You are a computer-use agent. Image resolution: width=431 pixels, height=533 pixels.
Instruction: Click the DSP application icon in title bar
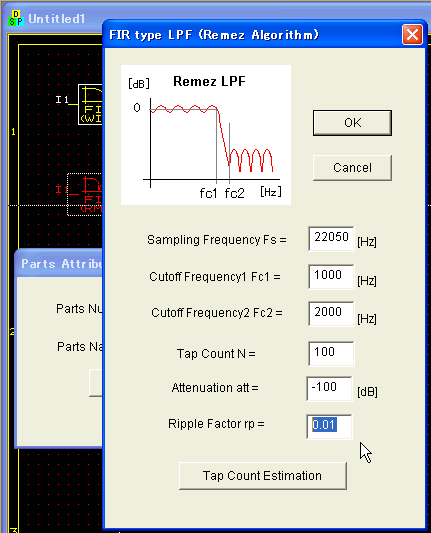point(16,18)
